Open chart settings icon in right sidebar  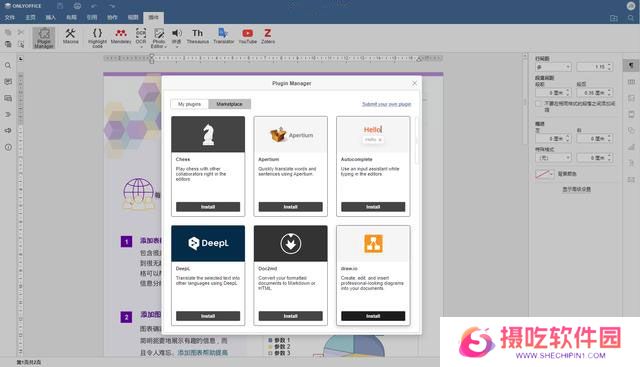coord(631,147)
